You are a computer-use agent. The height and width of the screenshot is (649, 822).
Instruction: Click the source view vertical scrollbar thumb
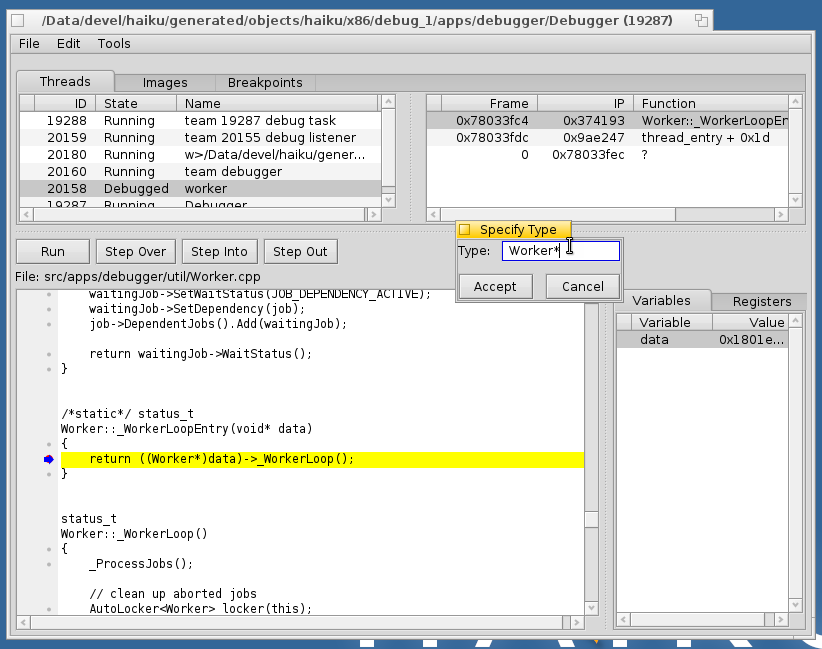(591, 519)
